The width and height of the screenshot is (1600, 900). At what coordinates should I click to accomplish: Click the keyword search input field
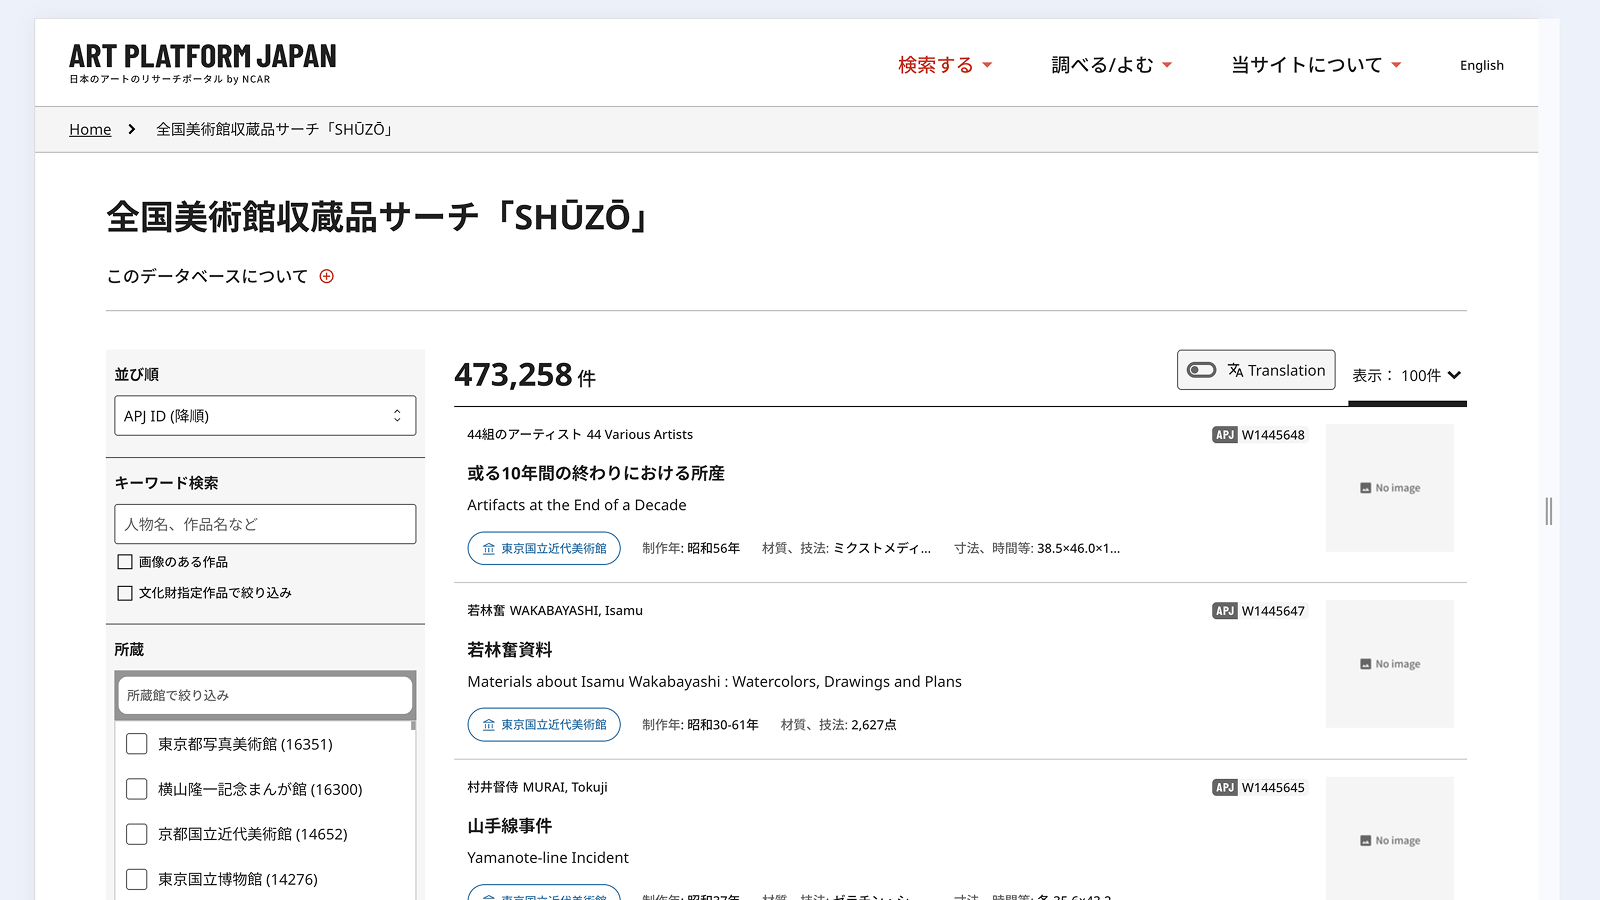point(265,524)
